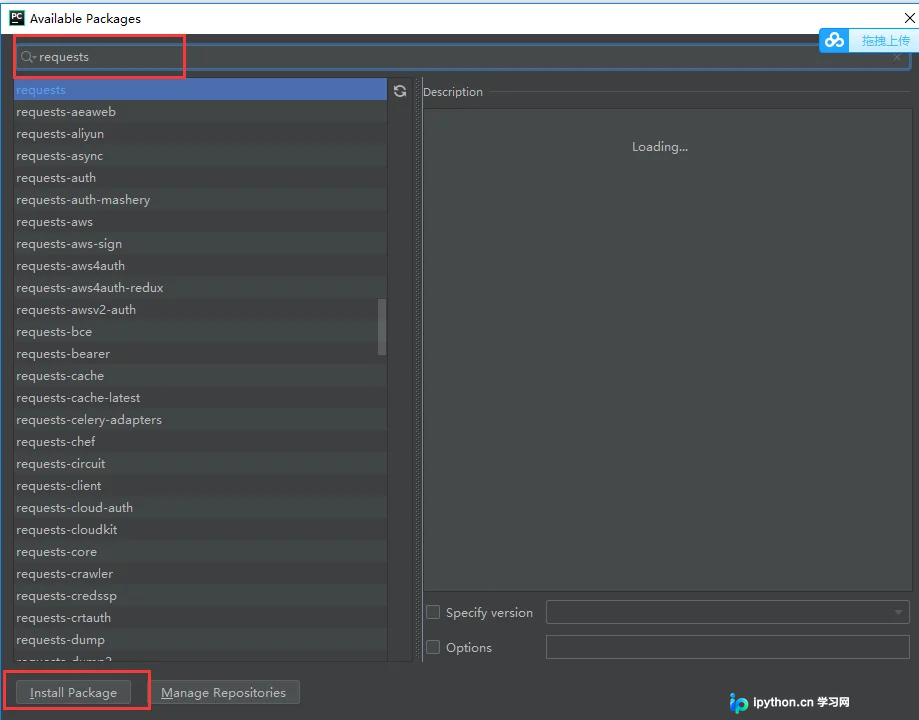The image size is (919, 720).
Task: Click the Install Package button
Action: pyautogui.click(x=73, y=692)
